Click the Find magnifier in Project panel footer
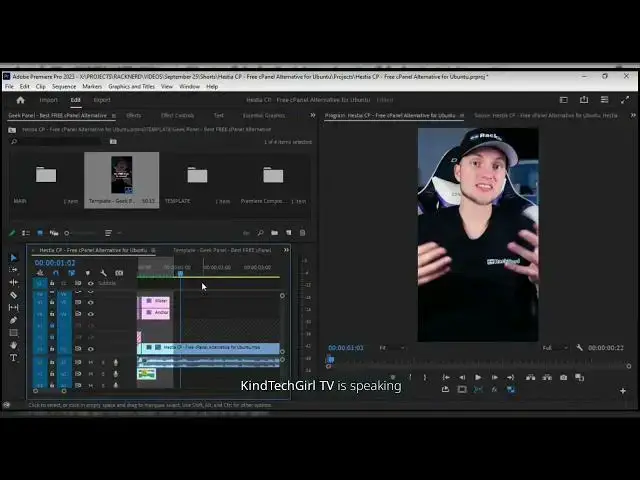Screen dimensions: 640x480 pos(260,233)
